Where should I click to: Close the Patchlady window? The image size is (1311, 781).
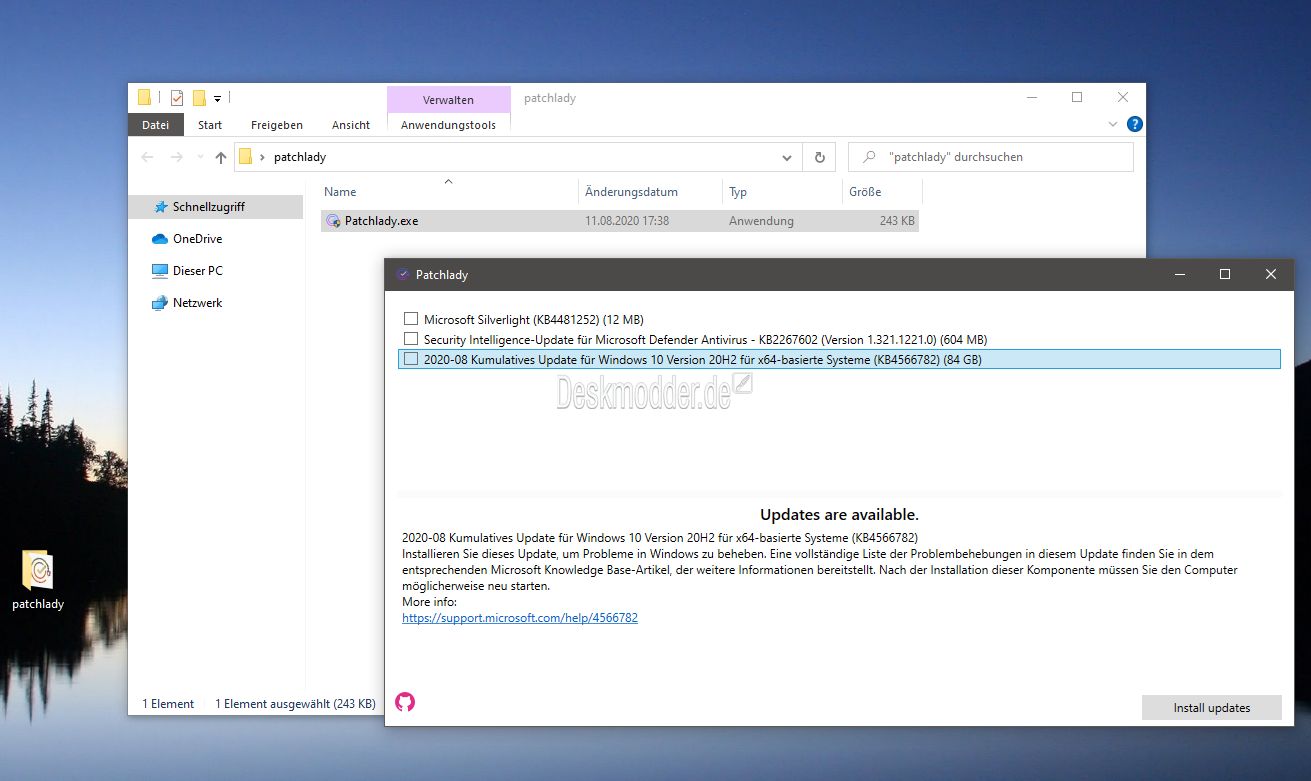[1271, 274]
